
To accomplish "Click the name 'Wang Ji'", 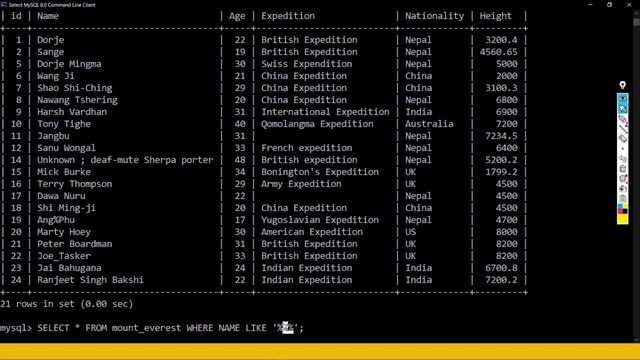I will pyautogui.click(x=56, y=76).
